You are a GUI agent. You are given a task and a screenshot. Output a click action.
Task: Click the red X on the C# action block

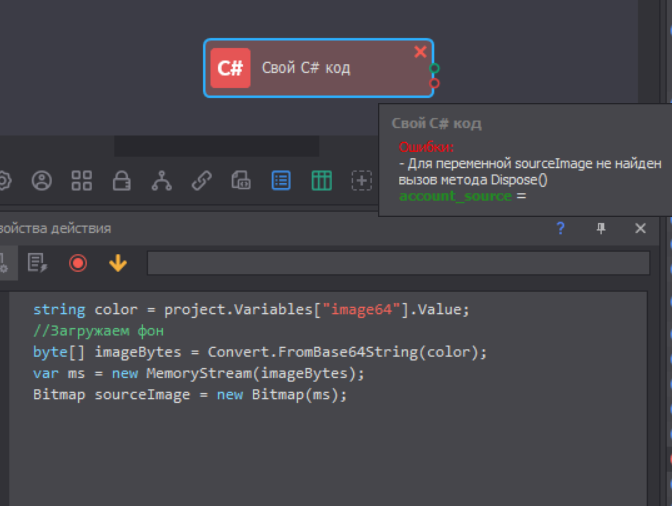pos(420,52)
